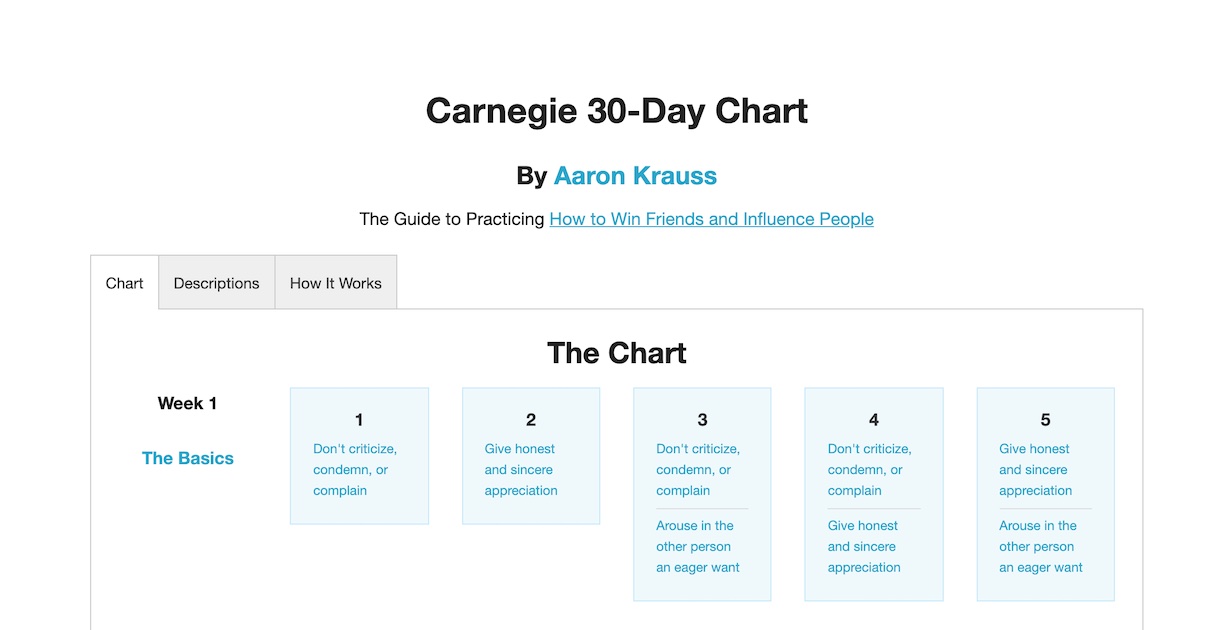Image resolution: width=1230 pixels, height=630 pixels.
Task: Open the Aaron Krauss author link
Action: [635, 176]
